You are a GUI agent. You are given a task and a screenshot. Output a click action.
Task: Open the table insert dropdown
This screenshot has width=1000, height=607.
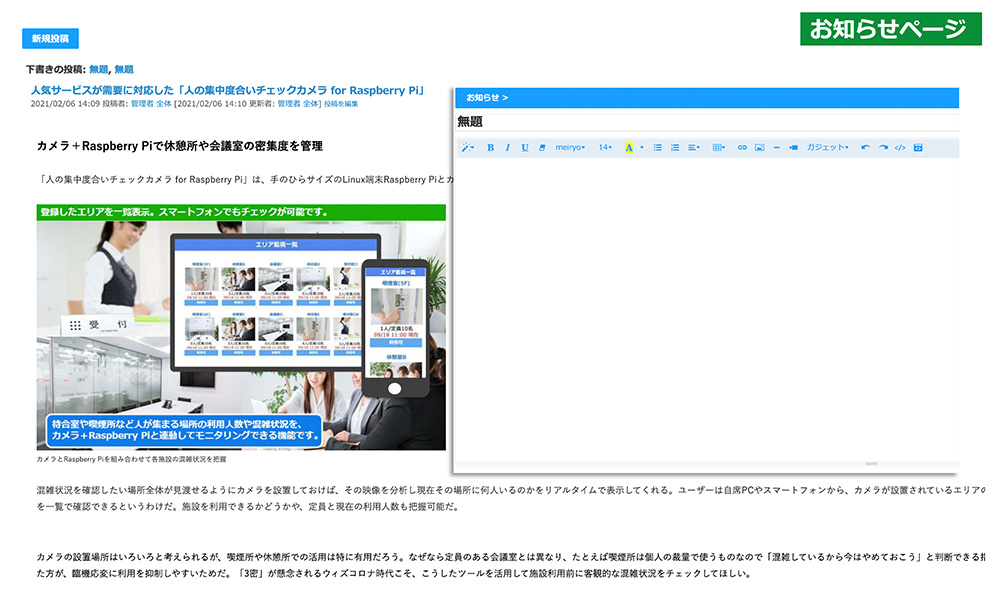tap(719, 147)
